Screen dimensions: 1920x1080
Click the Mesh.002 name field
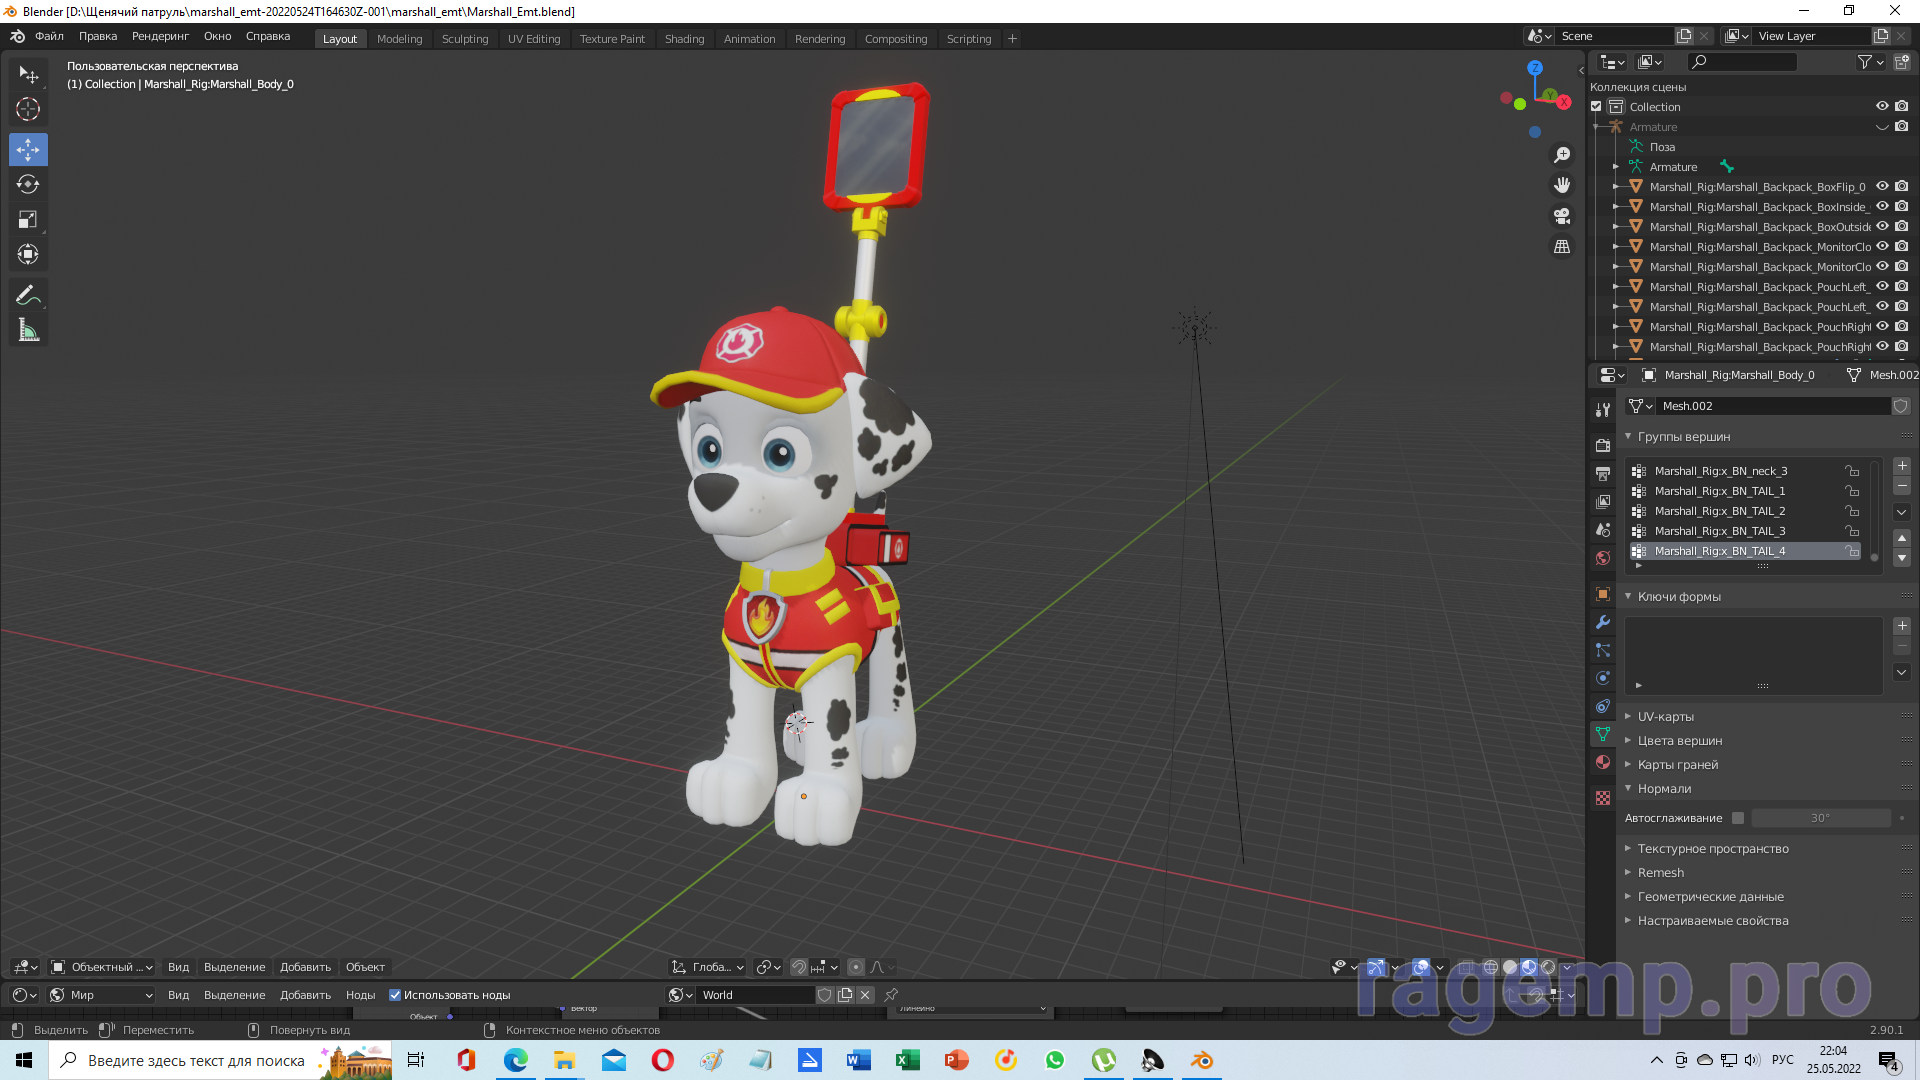pyautogui.click(x=1774, y=406)
